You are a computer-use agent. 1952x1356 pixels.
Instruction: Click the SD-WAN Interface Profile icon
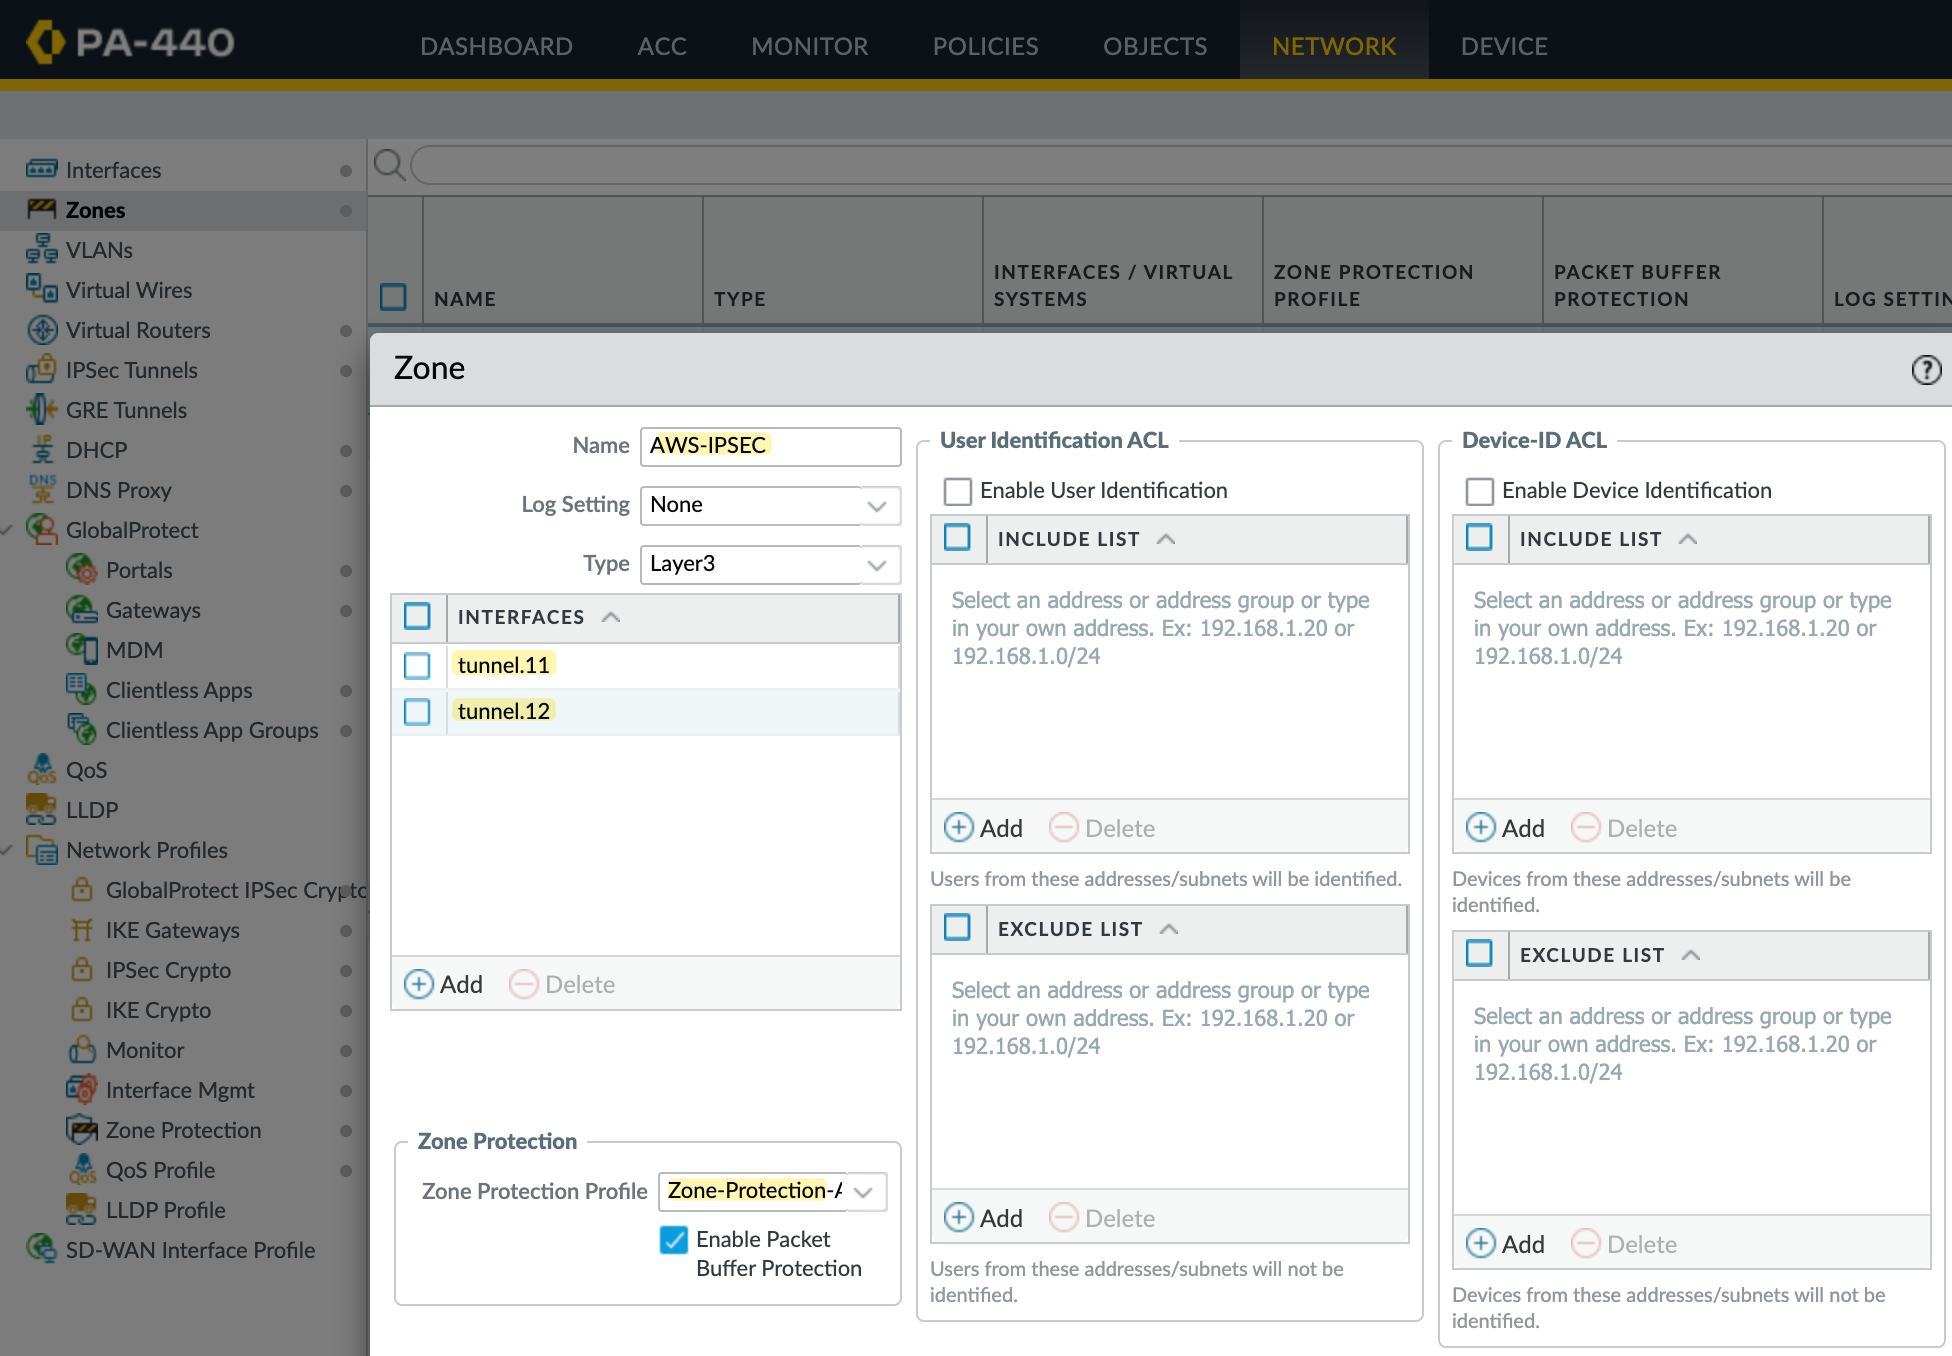coord(41,1249)
